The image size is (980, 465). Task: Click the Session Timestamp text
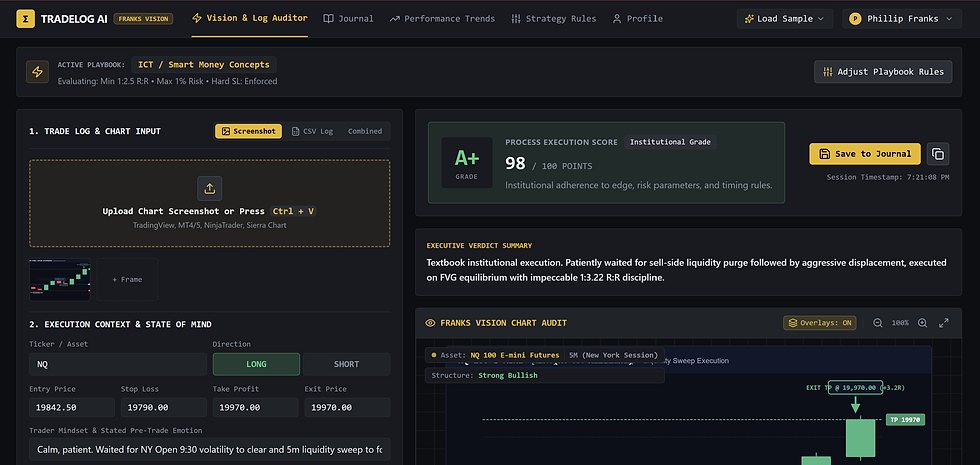click(888, 177)
